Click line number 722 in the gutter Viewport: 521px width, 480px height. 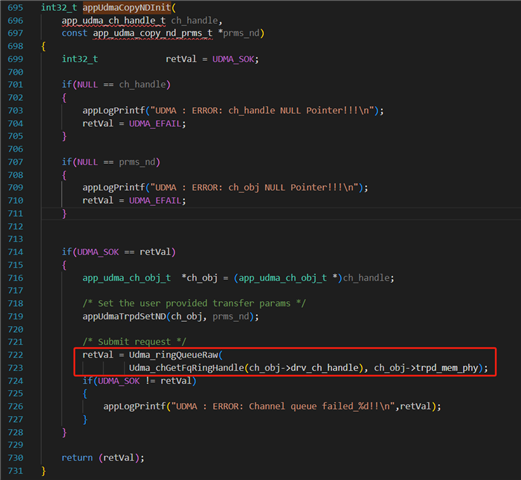(15, 355)
